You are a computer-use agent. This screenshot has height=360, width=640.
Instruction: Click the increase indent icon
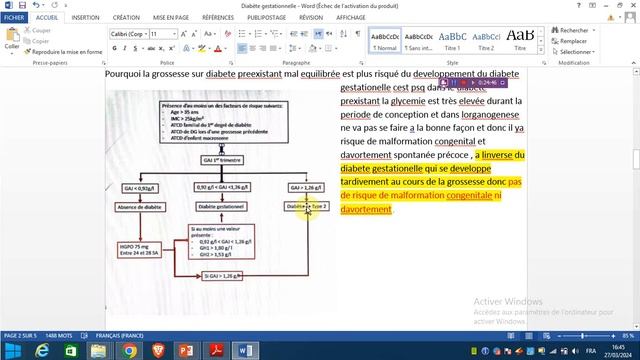[x=304, y=34]
